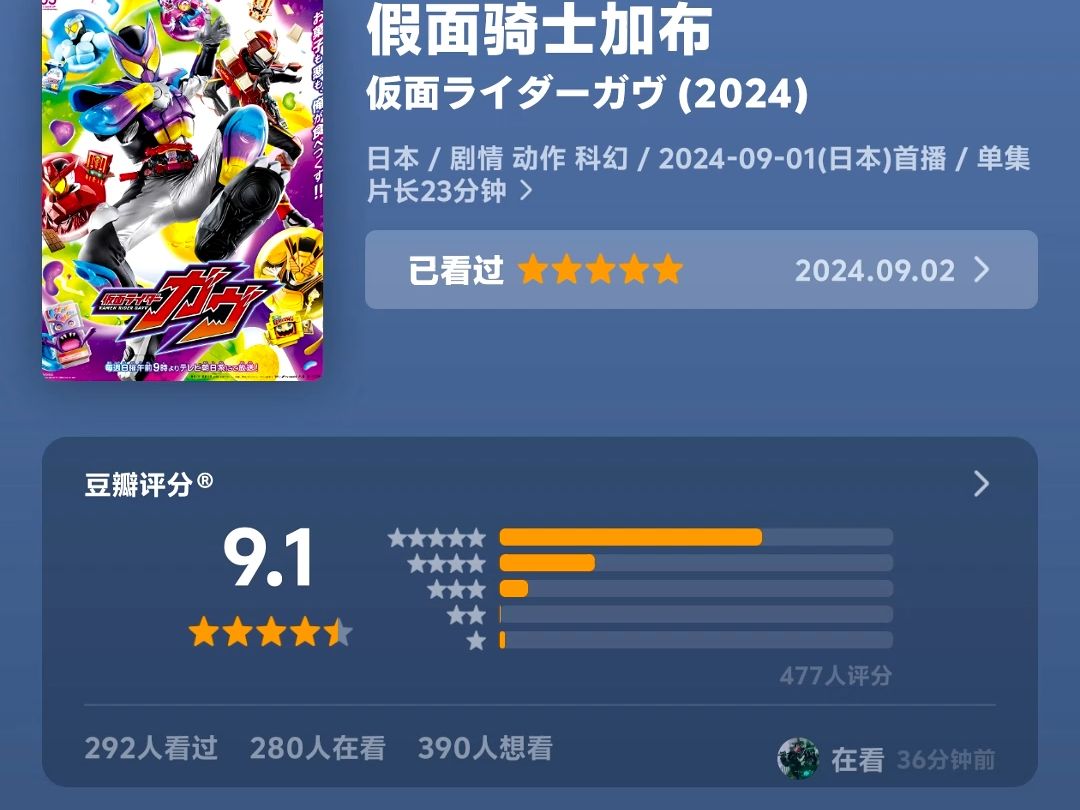Open the Kamen Rider Gavv poster image

click(x=183, y=189)
